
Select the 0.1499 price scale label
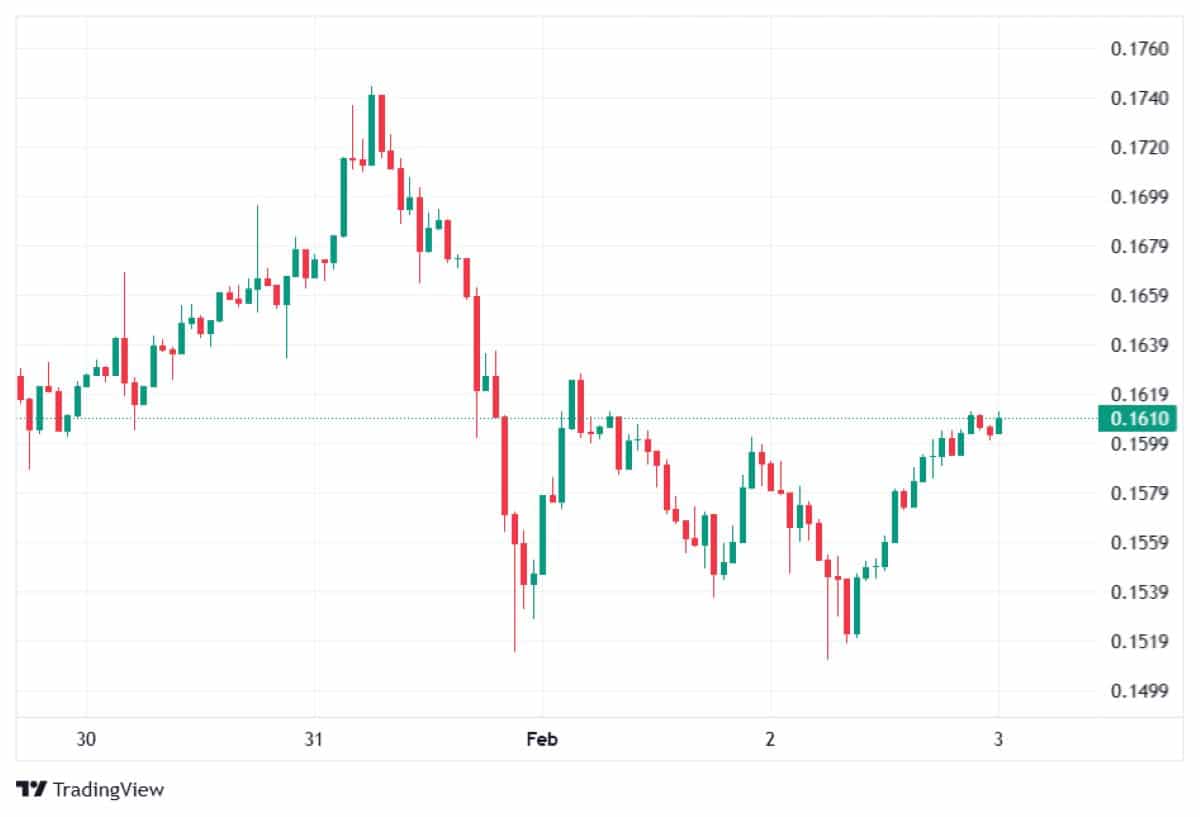click(1140, 691)
